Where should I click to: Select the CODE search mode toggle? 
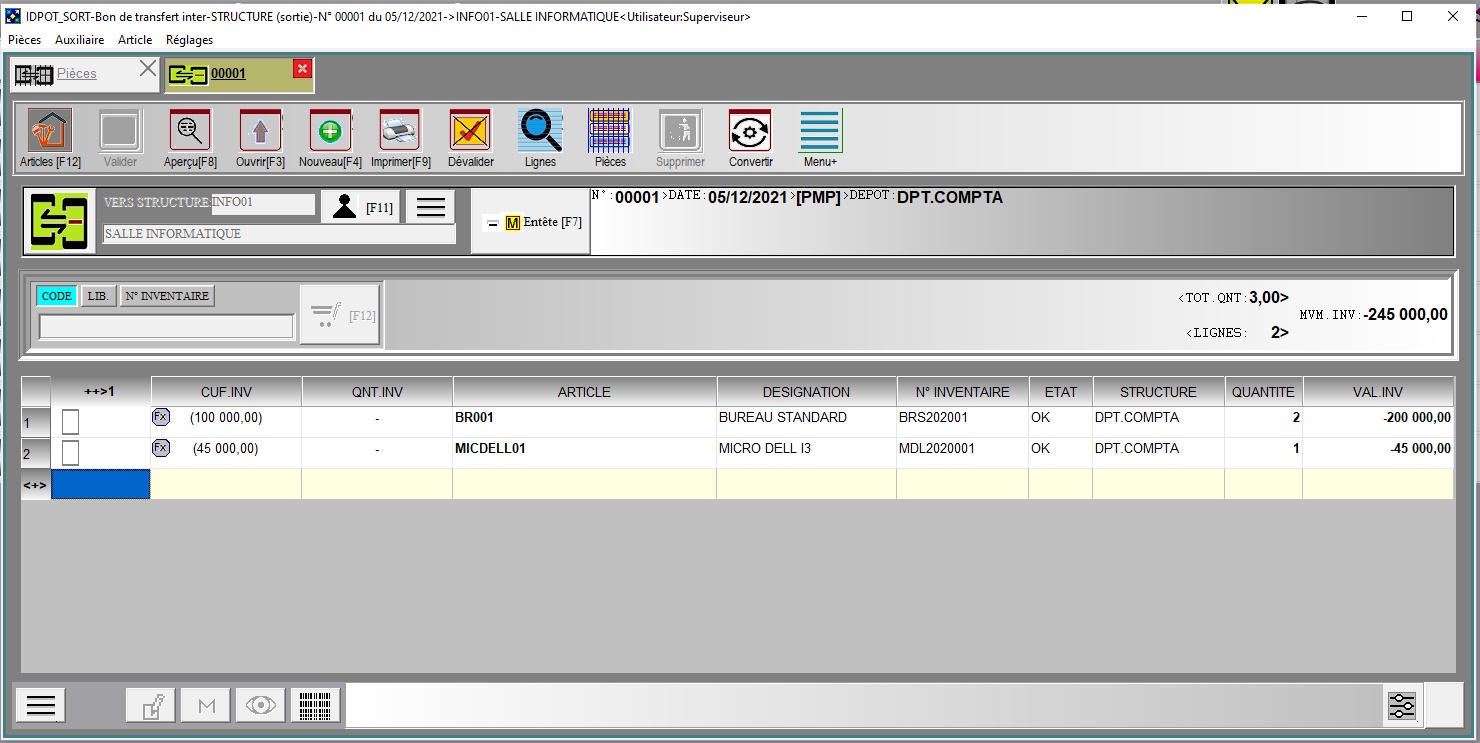pyautogui.click(x=56, y=296)
